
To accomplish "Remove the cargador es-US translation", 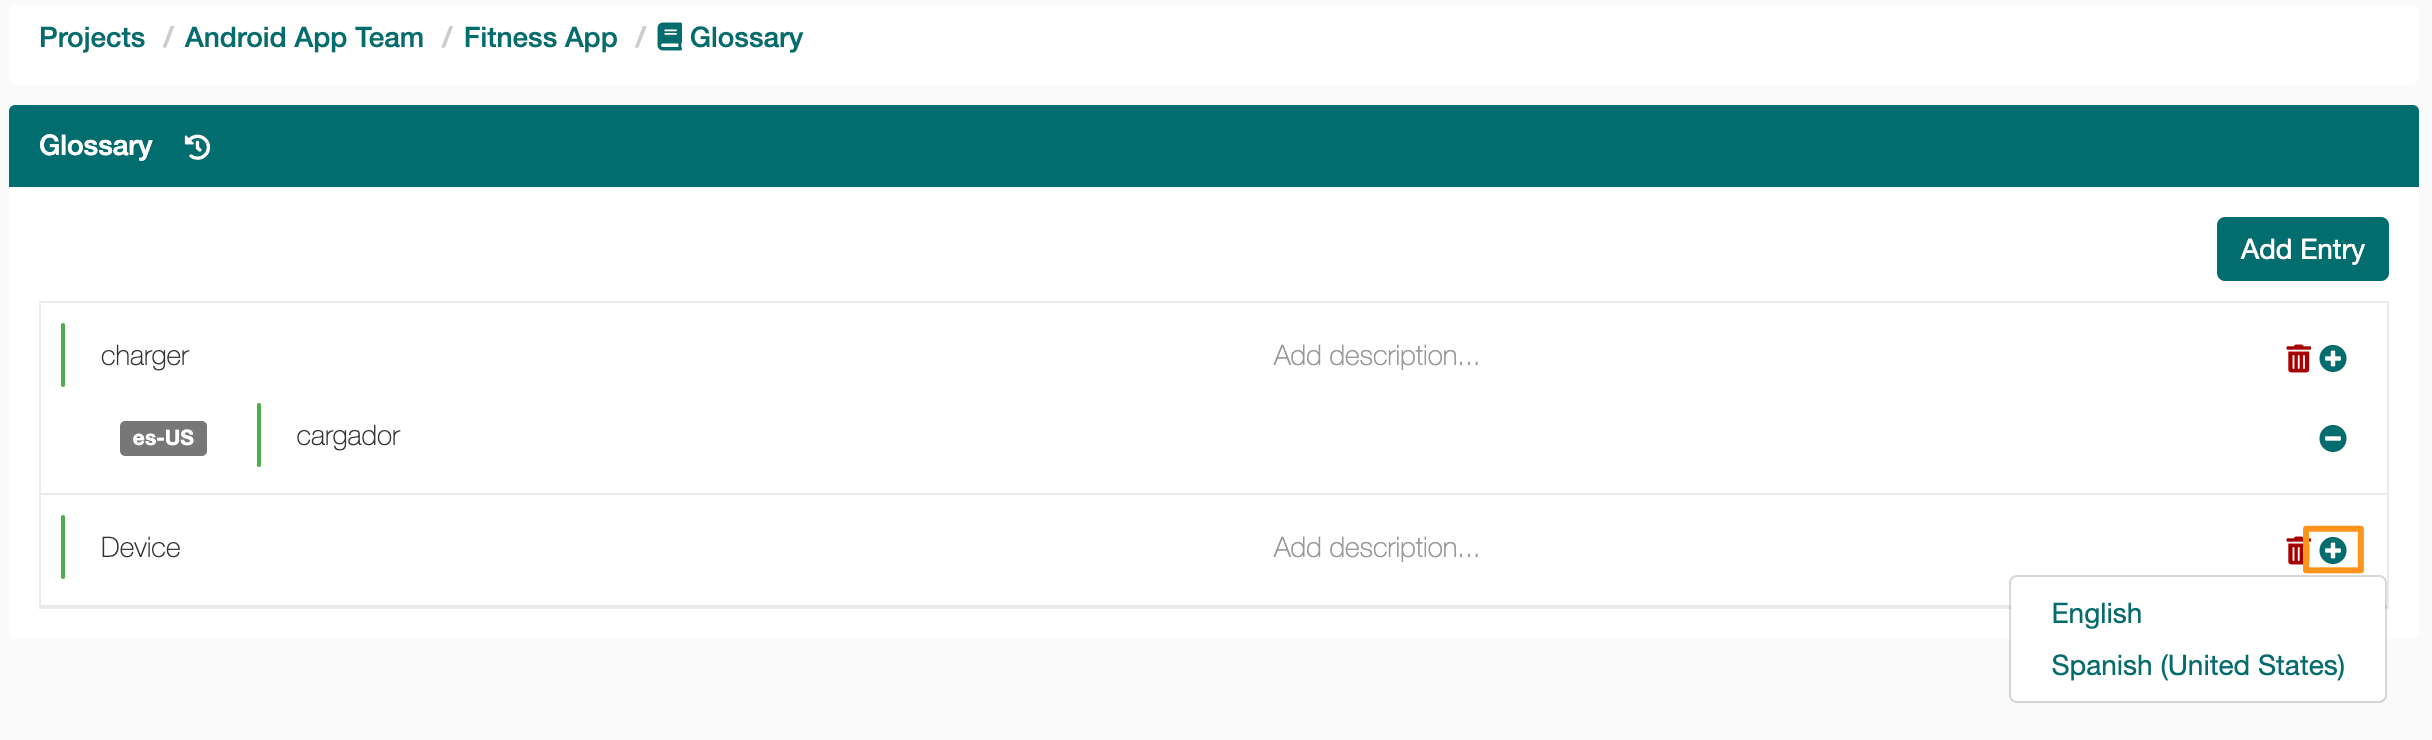I will pos(2333,438).
